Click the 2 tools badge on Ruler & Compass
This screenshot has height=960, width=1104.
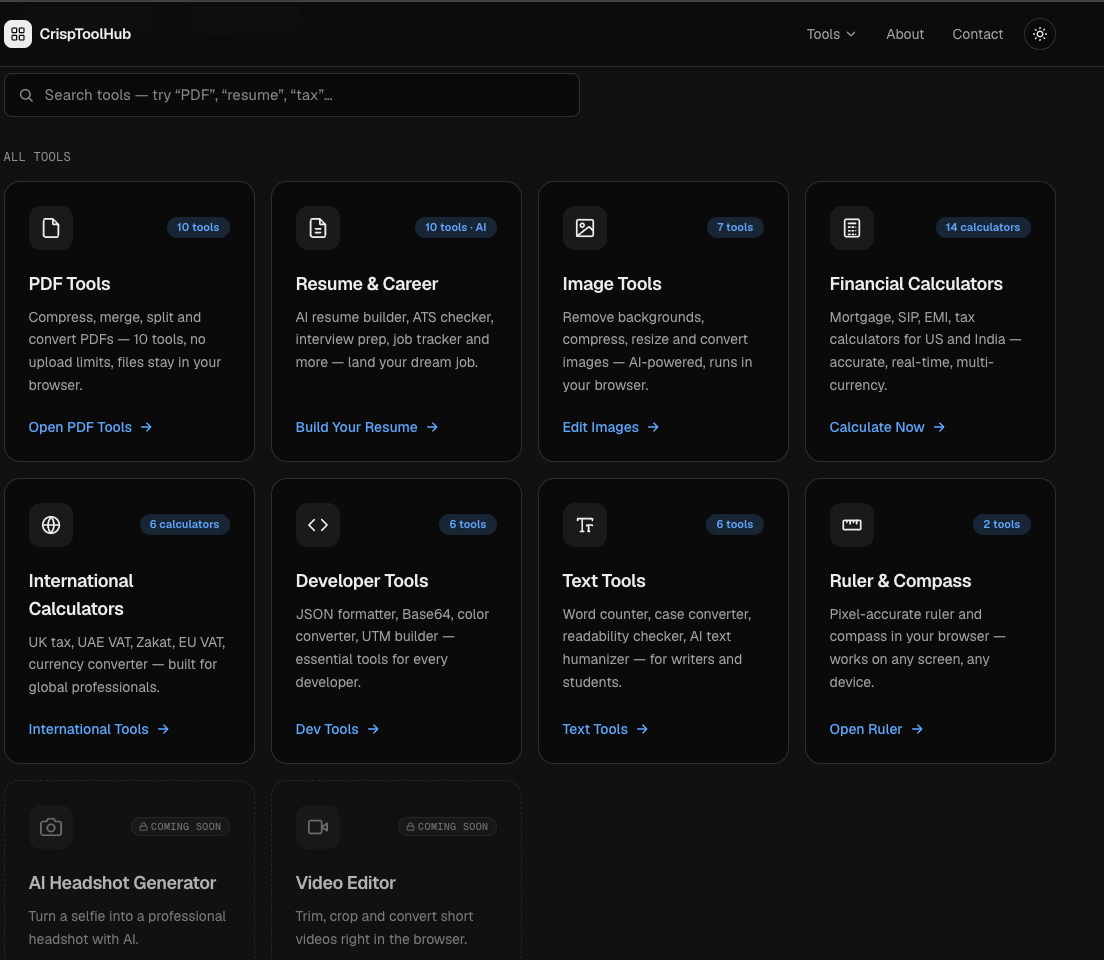(1002, 525)
